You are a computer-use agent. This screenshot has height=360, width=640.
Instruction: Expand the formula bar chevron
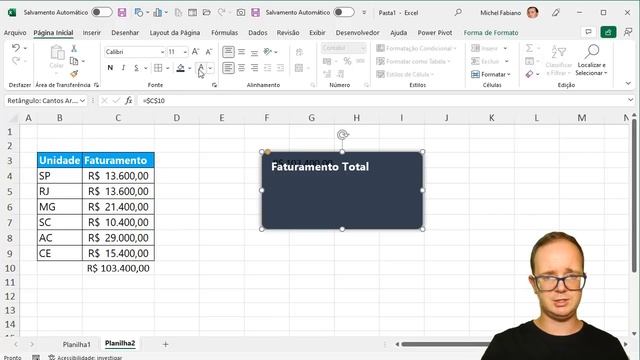[x=631, y=100]
